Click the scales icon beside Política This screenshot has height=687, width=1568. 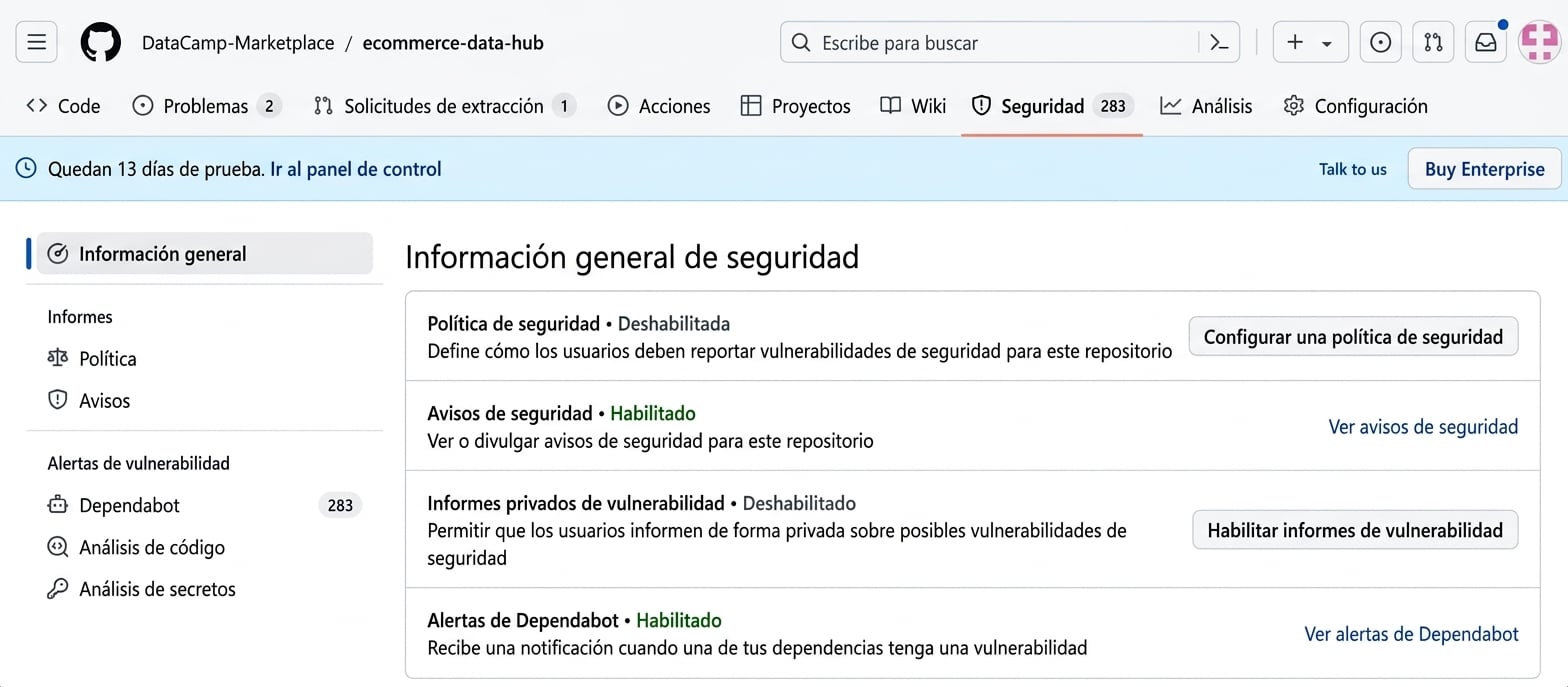58,358
